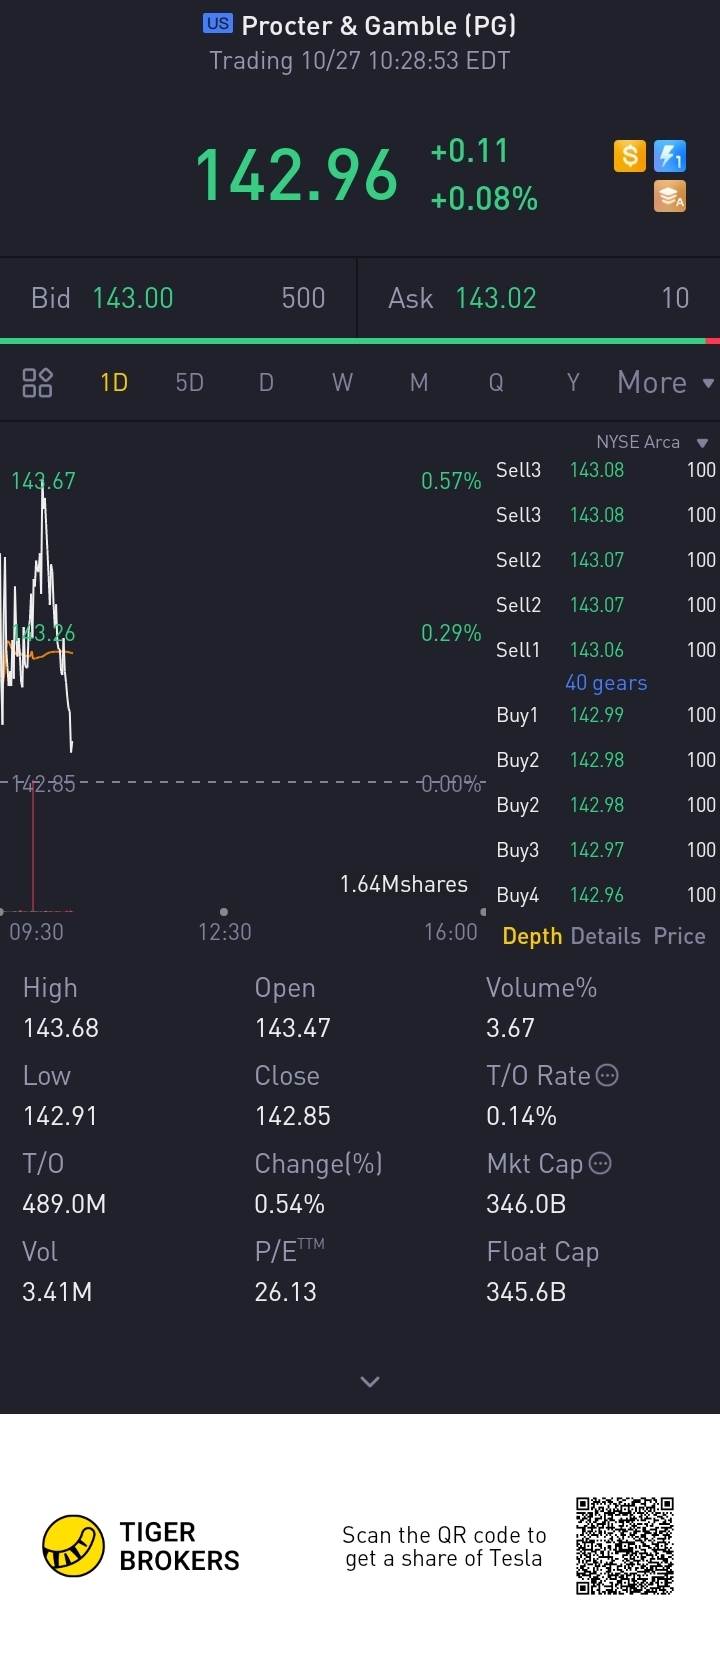The height and width of the screenshot is (1679, 720).
Task: Tap the Procter & Gamble (PG) title
Action: point(379,25)
